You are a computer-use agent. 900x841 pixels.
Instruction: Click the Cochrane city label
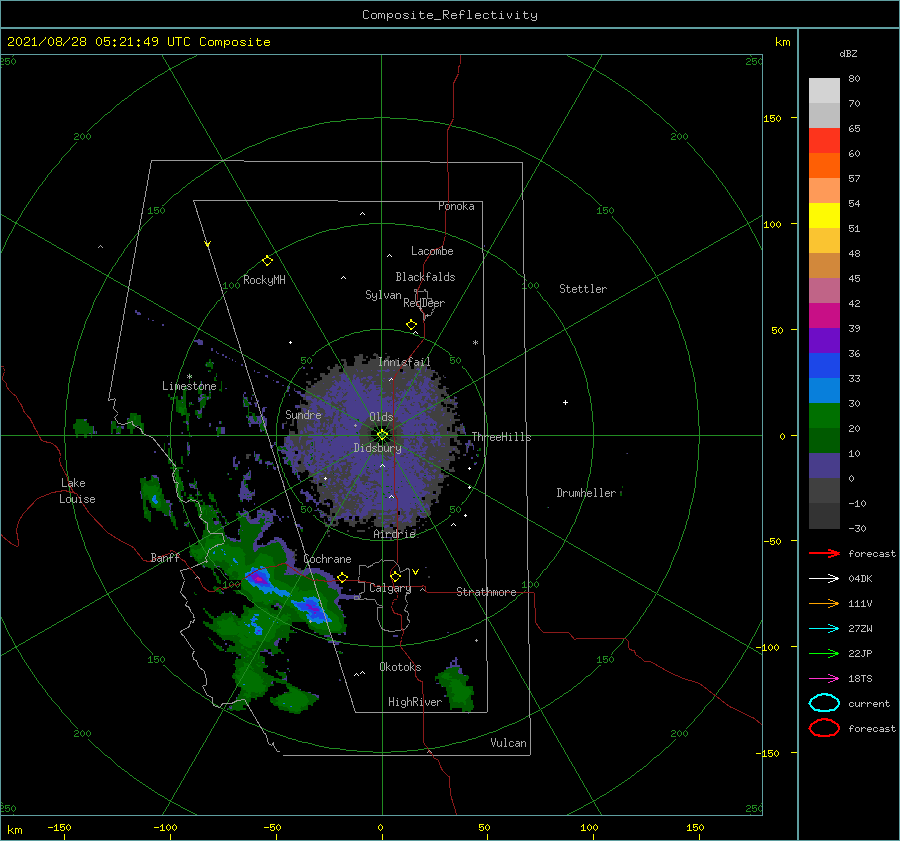[327, 559]
